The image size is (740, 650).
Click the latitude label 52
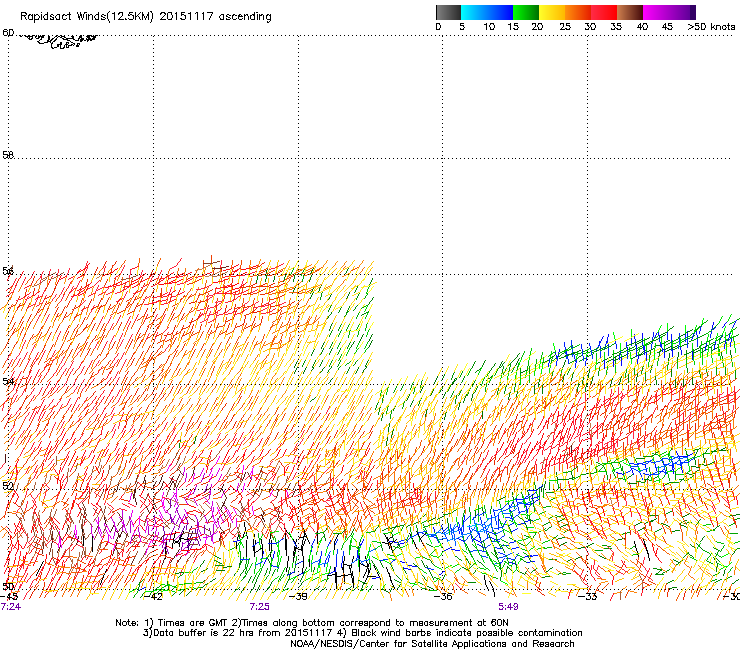tap(8, 486)
